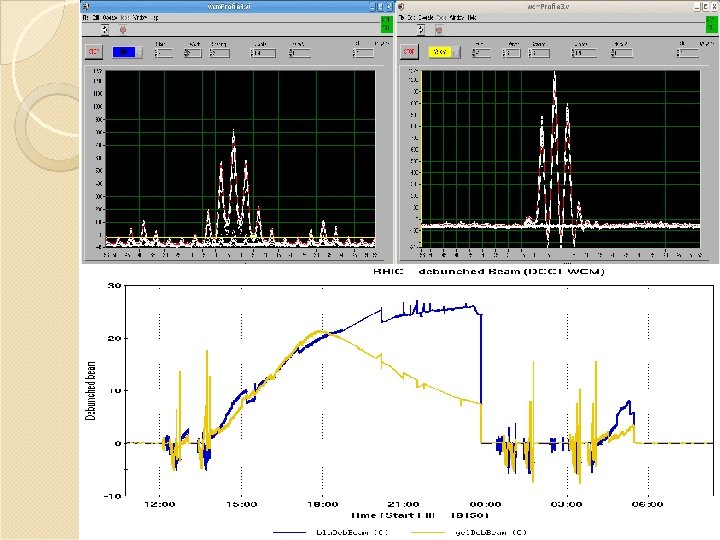Click the last numeric field in left window
720x540 pixels.
pyautogui.click(x=363, y=53)
